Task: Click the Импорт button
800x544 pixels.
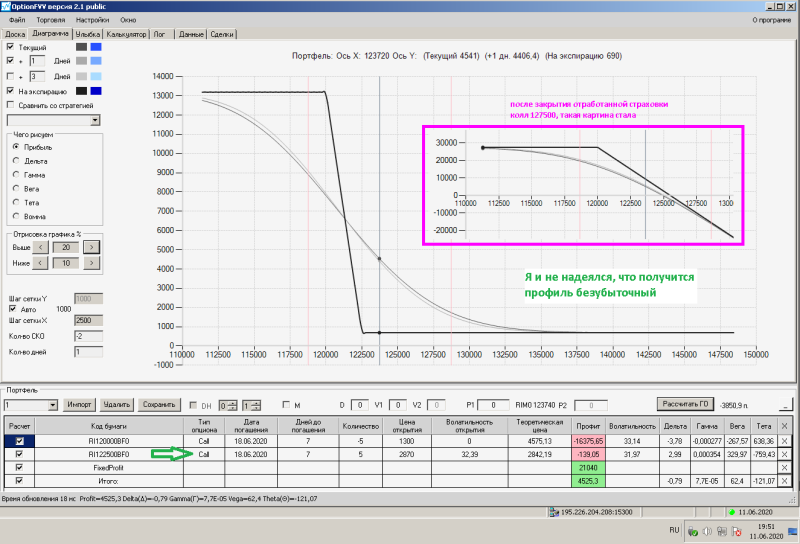Action: [x=79, y=404]
